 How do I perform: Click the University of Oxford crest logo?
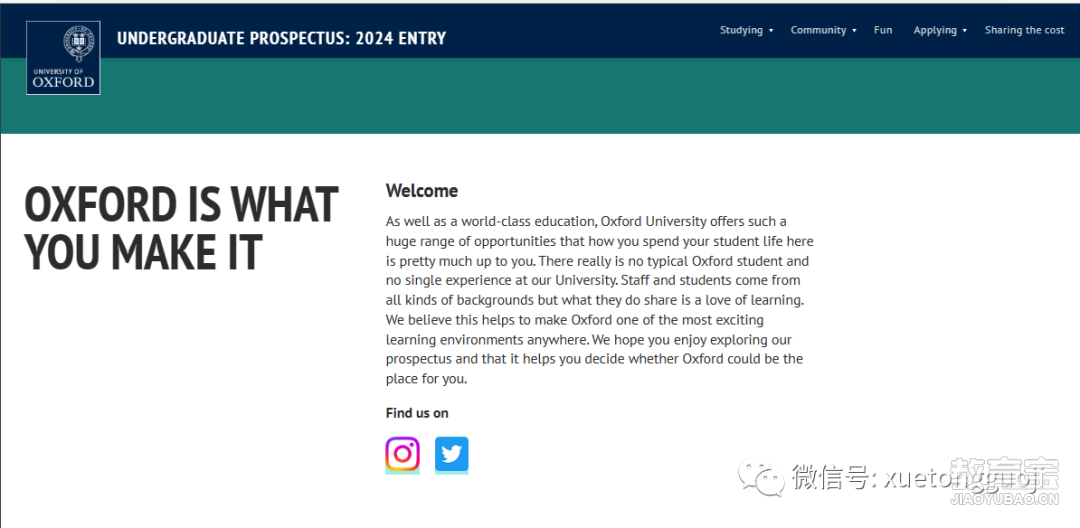click(x=63, y=58)
